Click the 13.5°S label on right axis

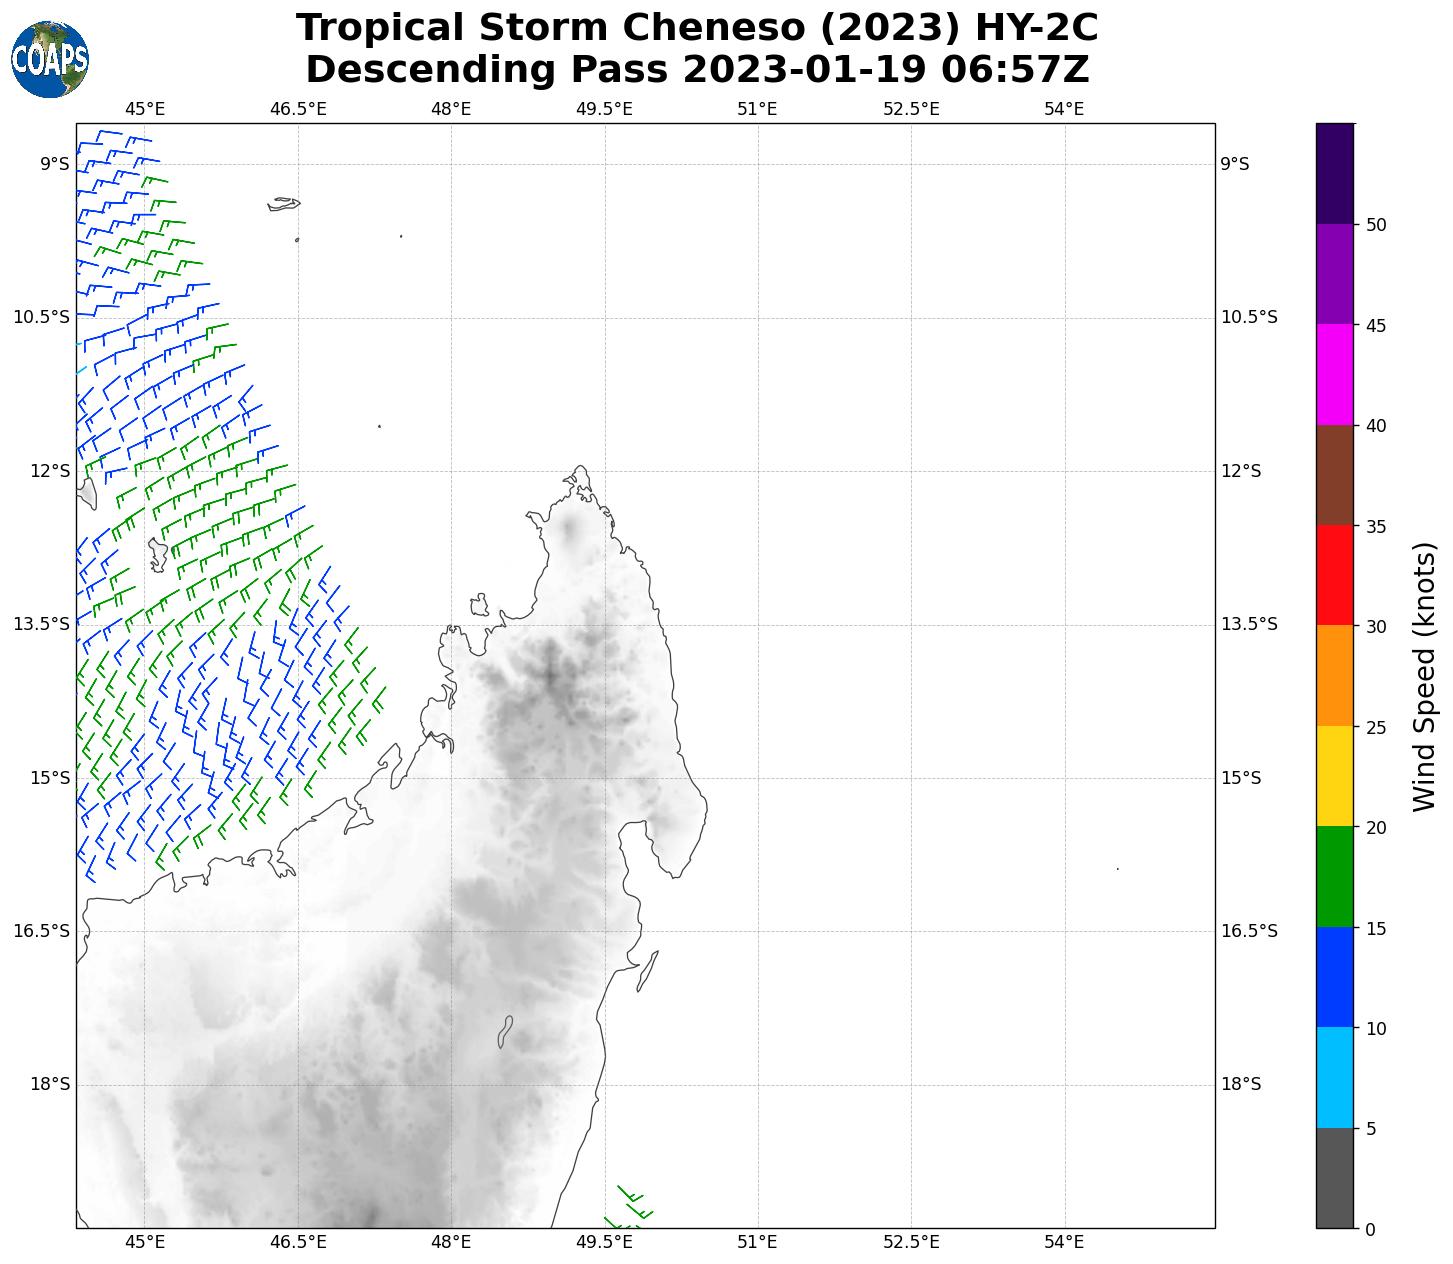[1249, 625]
